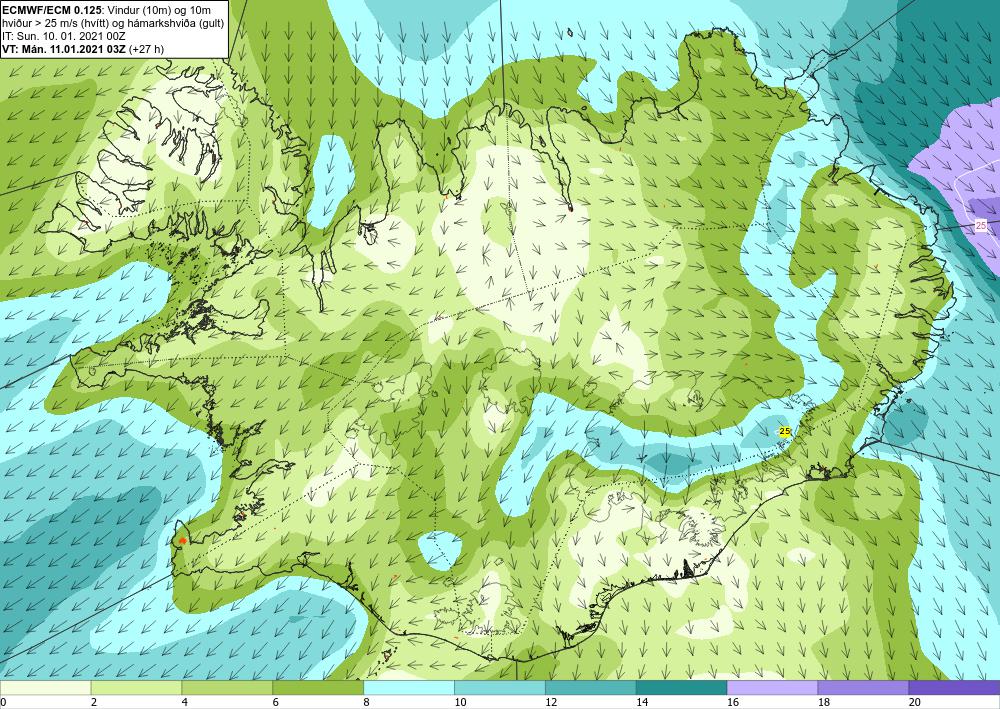Click the '4' value on the scale

[x=184, y=703]
